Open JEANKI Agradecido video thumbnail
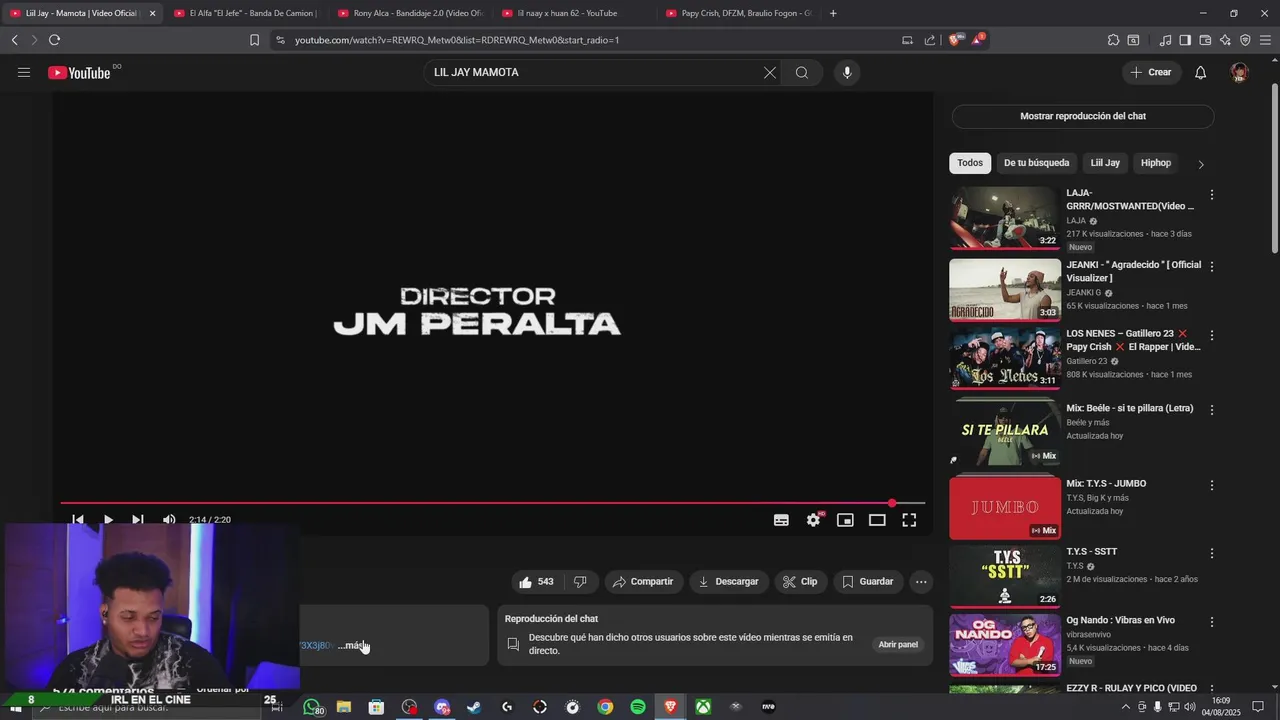This screenshot has width=1280, height=720. (1005, 290)
